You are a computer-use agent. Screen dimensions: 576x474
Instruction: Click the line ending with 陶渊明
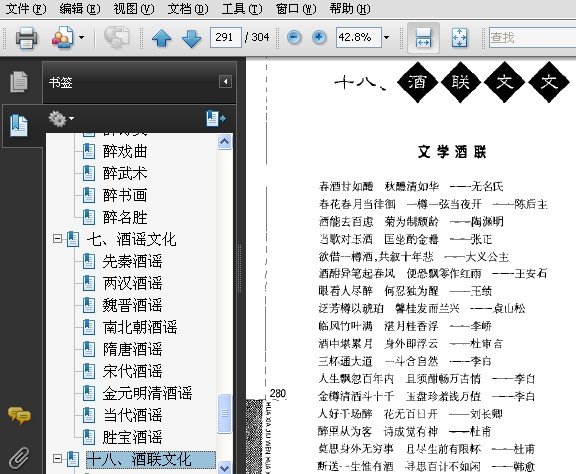pyautogui.click(x=411, y=222)
